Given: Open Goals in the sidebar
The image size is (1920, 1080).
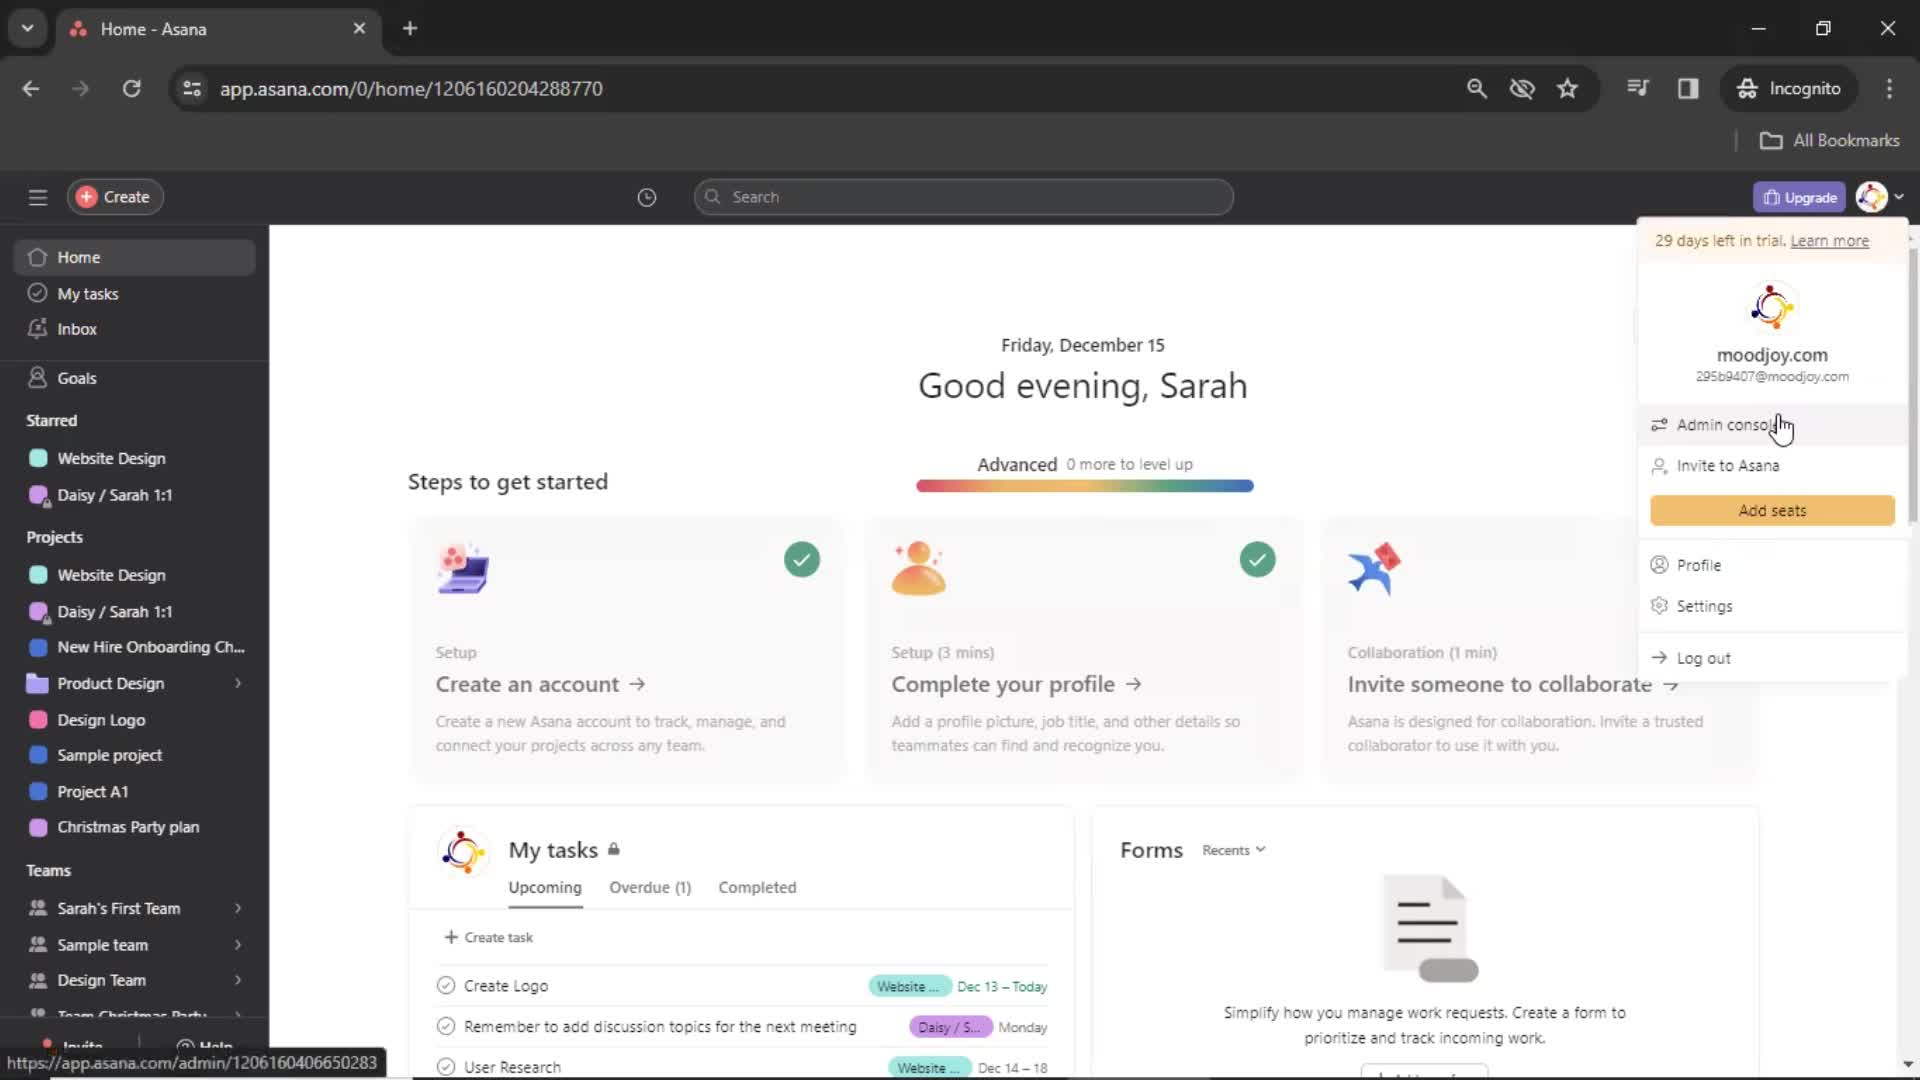Looking at the screenshot, I should (x=134, y=378).
